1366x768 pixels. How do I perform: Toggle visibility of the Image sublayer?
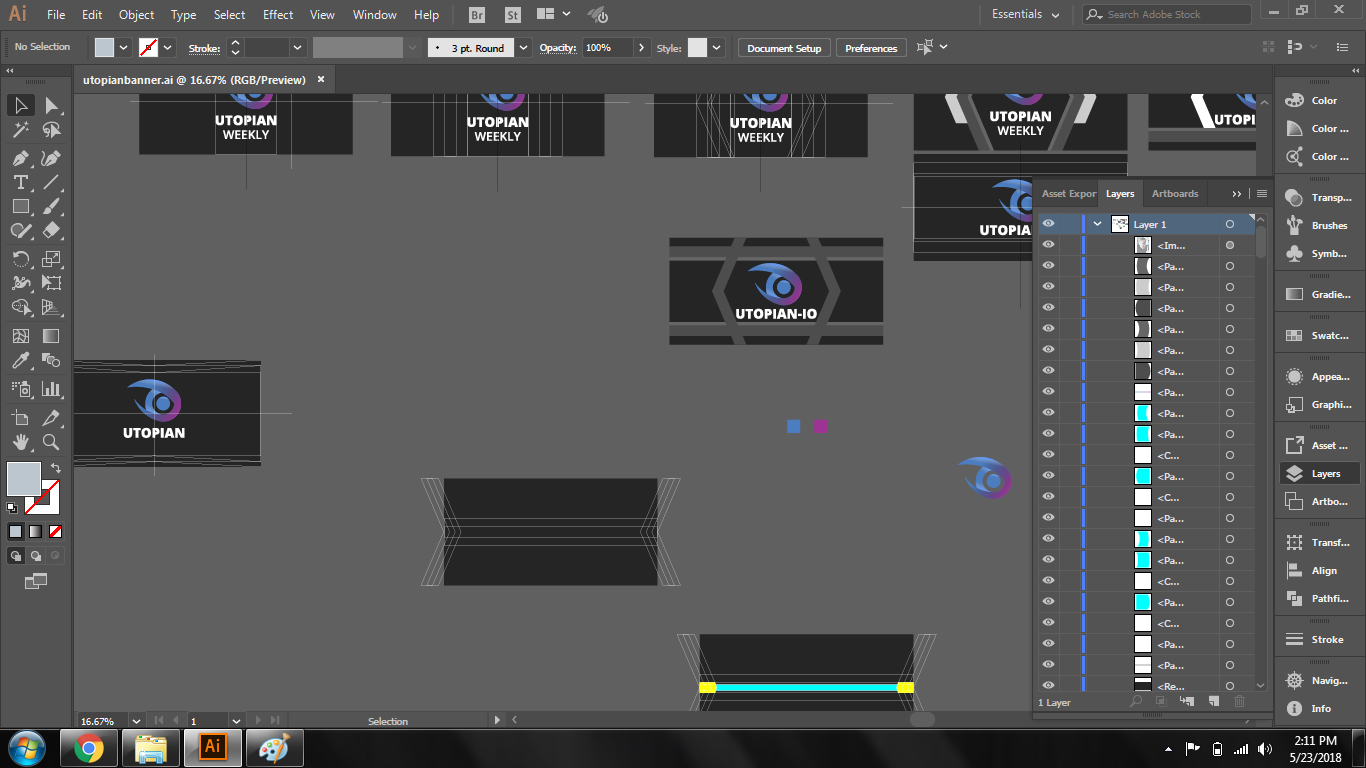1048,245
